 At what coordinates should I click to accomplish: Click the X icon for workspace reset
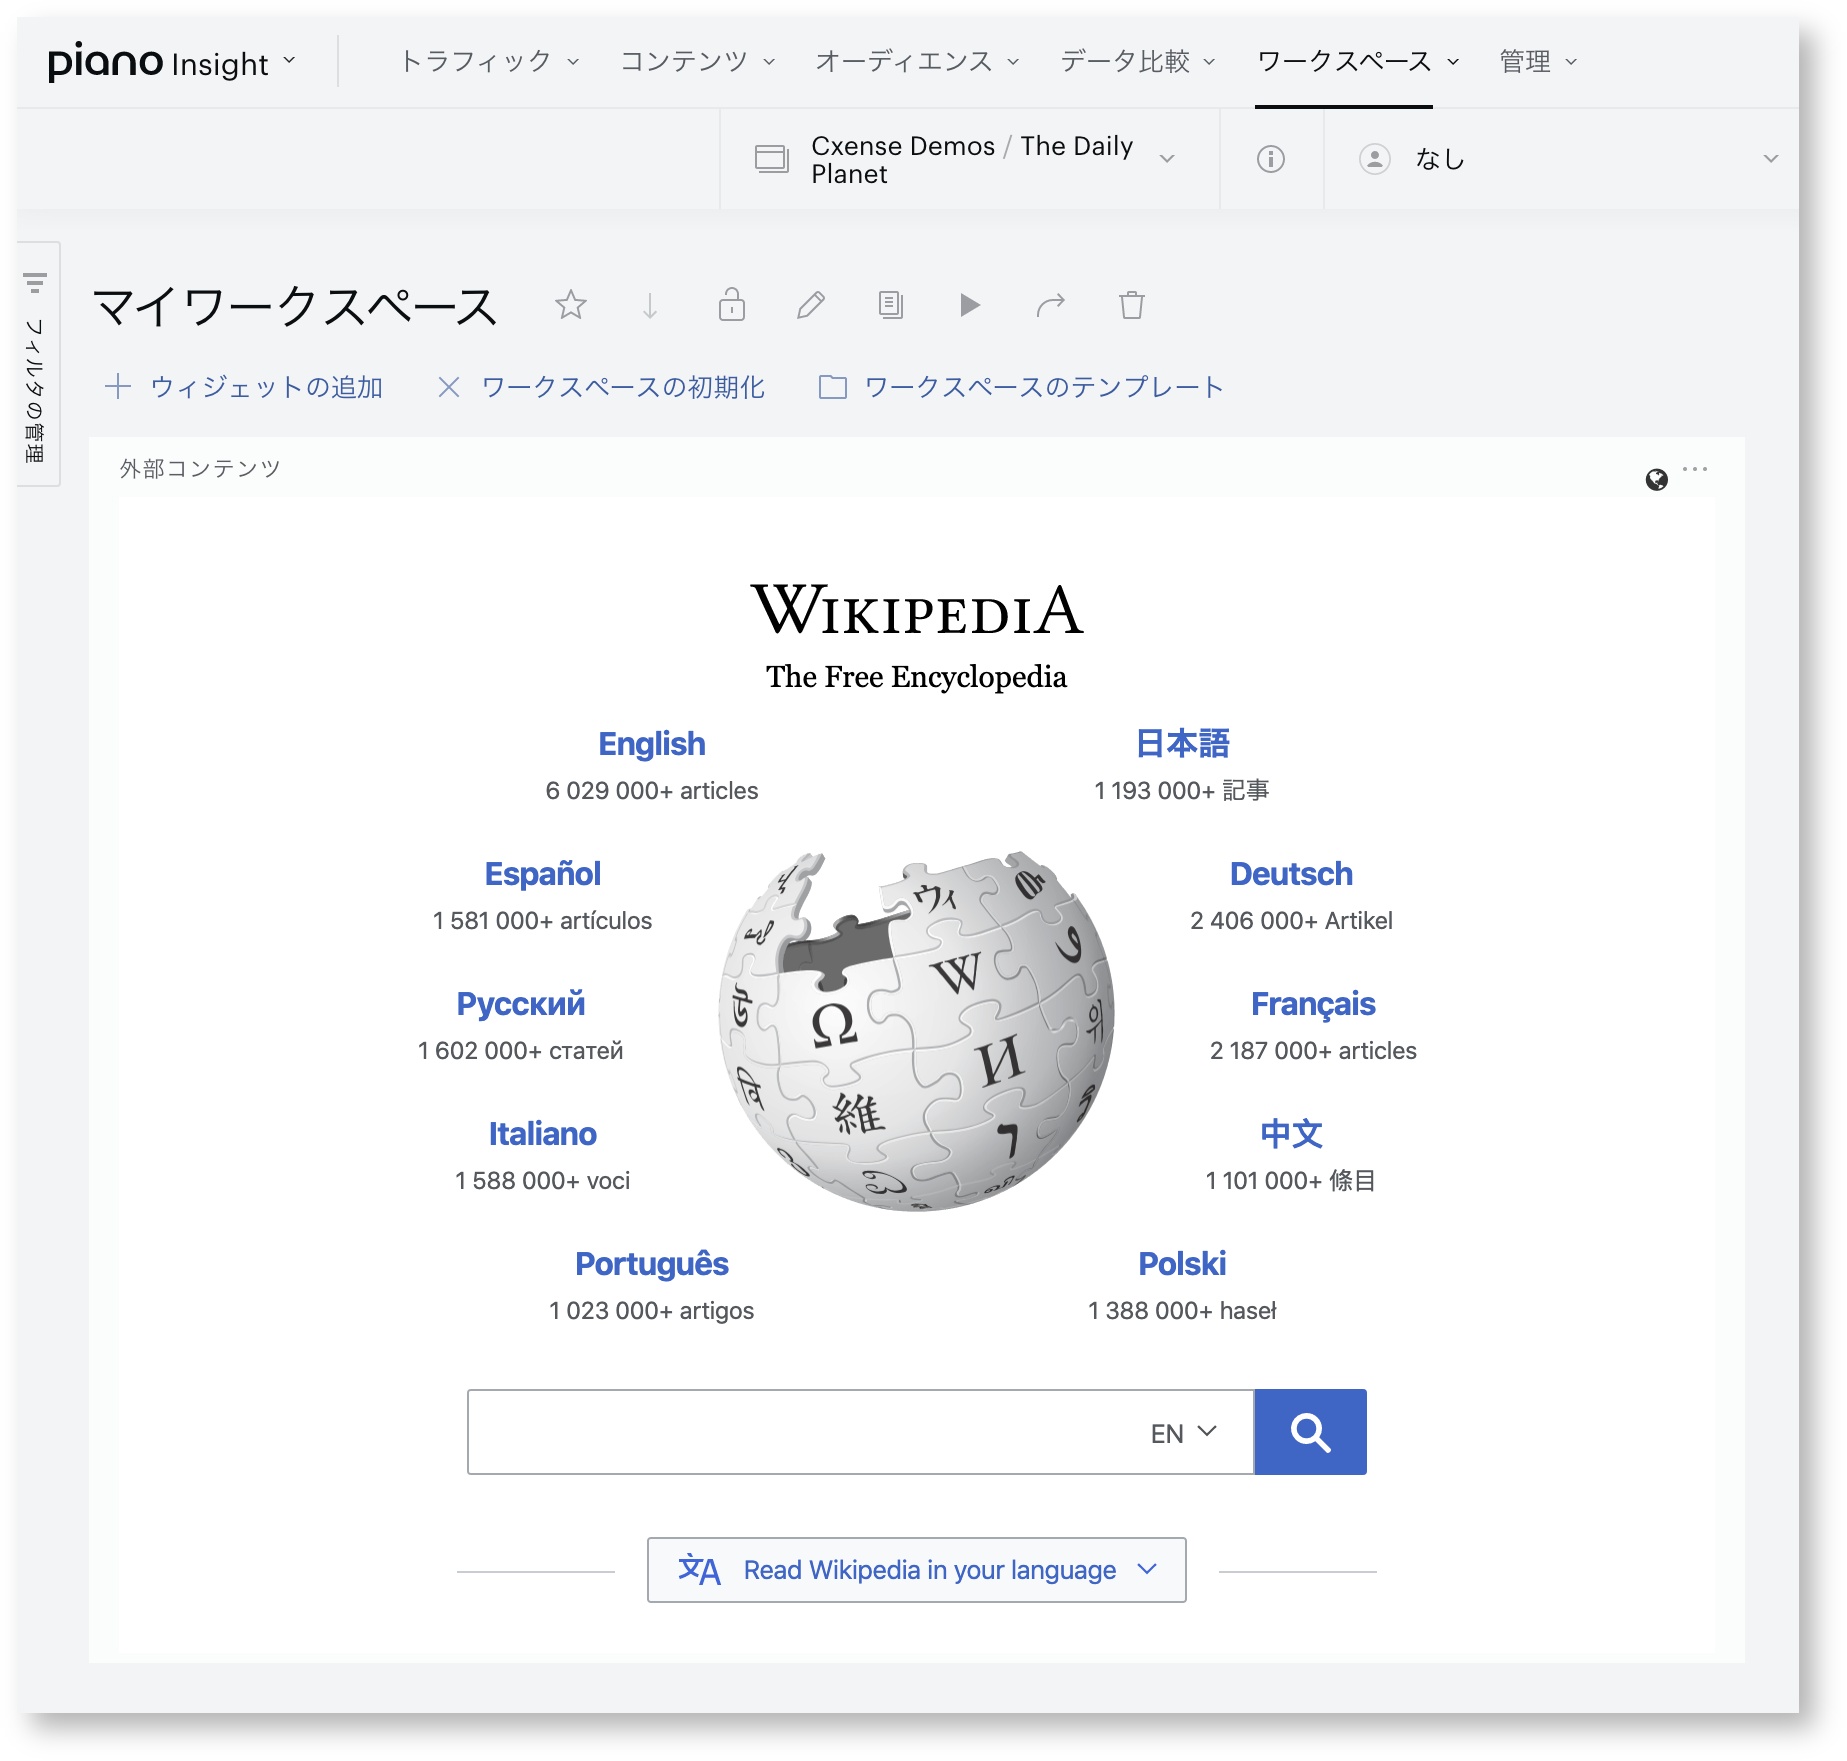point(449,387)
